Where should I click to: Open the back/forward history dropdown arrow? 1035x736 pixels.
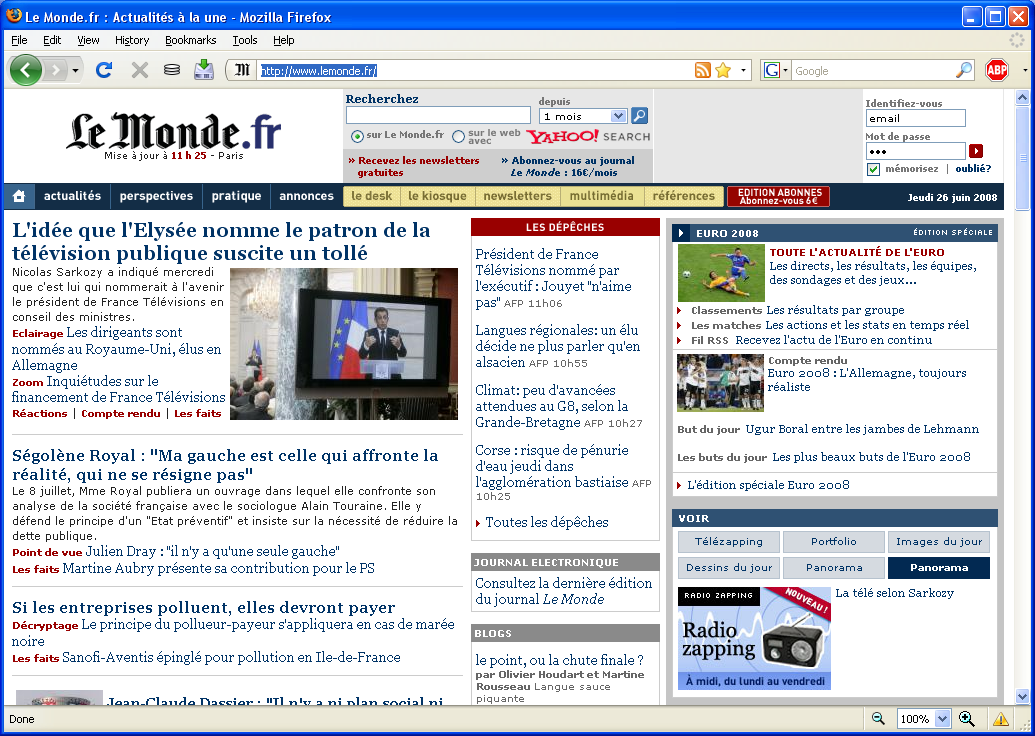pos(75,71)
